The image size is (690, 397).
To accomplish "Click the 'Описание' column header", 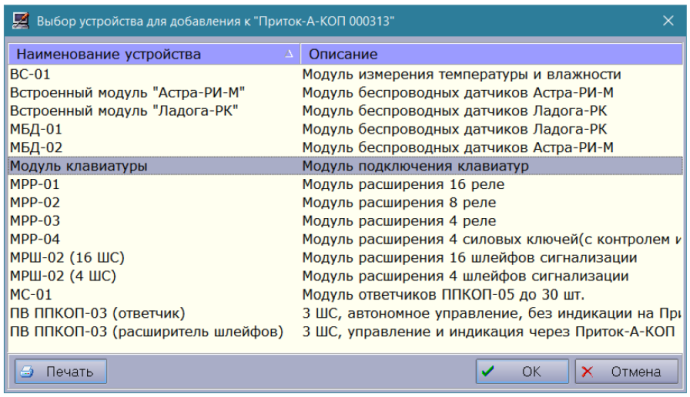I will [x=492, y=54].
